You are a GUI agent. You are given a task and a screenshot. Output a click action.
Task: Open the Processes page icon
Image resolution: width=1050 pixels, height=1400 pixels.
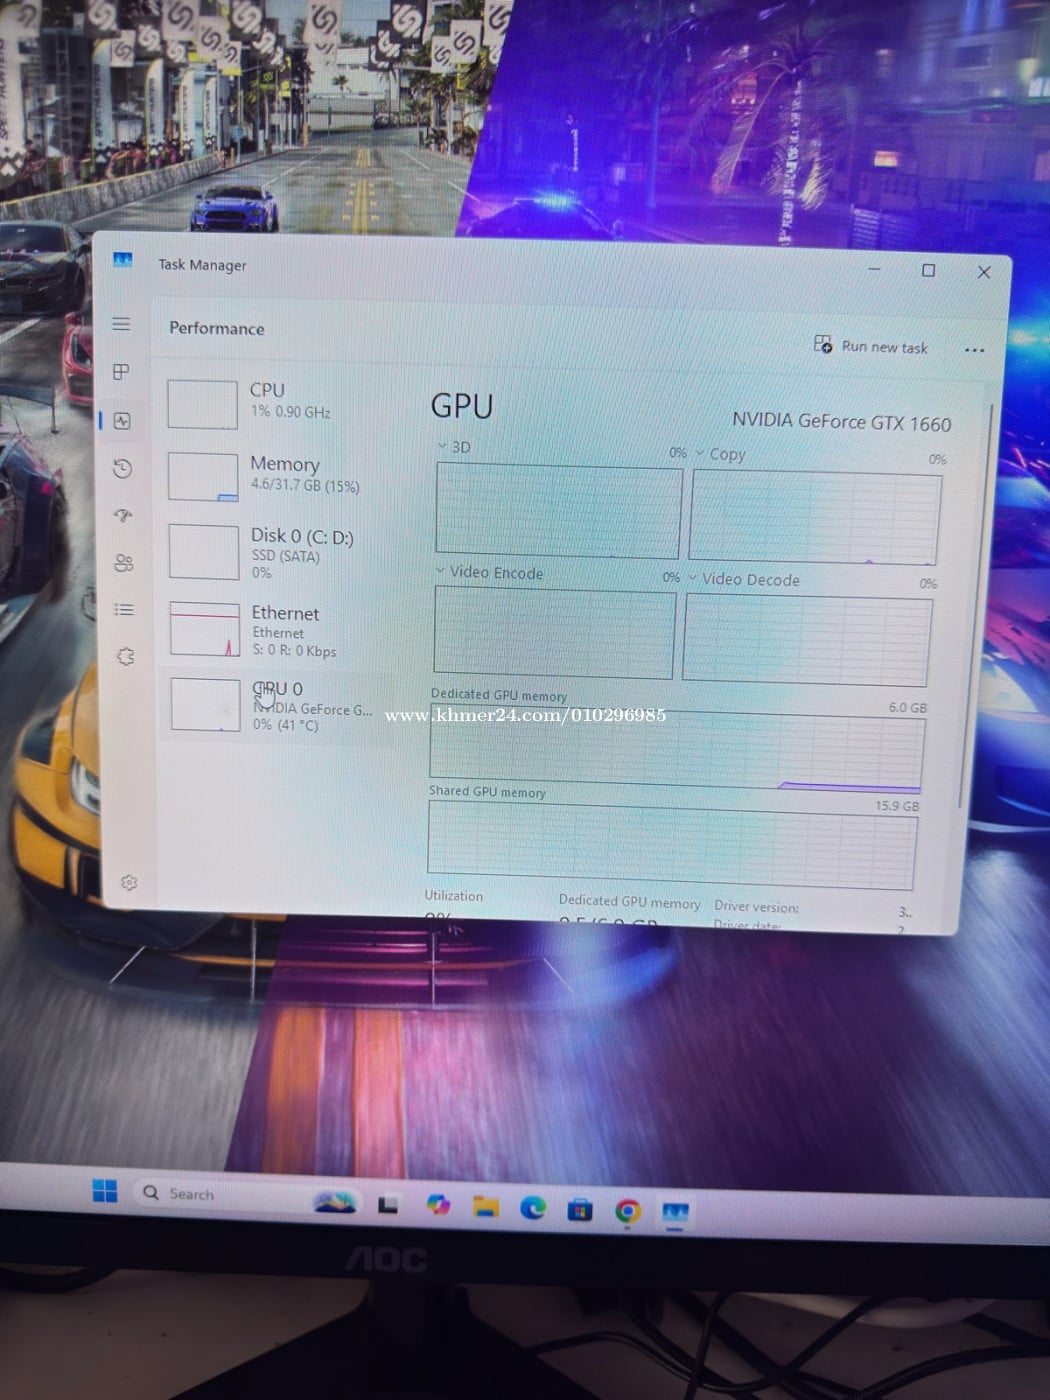[121, 372]
